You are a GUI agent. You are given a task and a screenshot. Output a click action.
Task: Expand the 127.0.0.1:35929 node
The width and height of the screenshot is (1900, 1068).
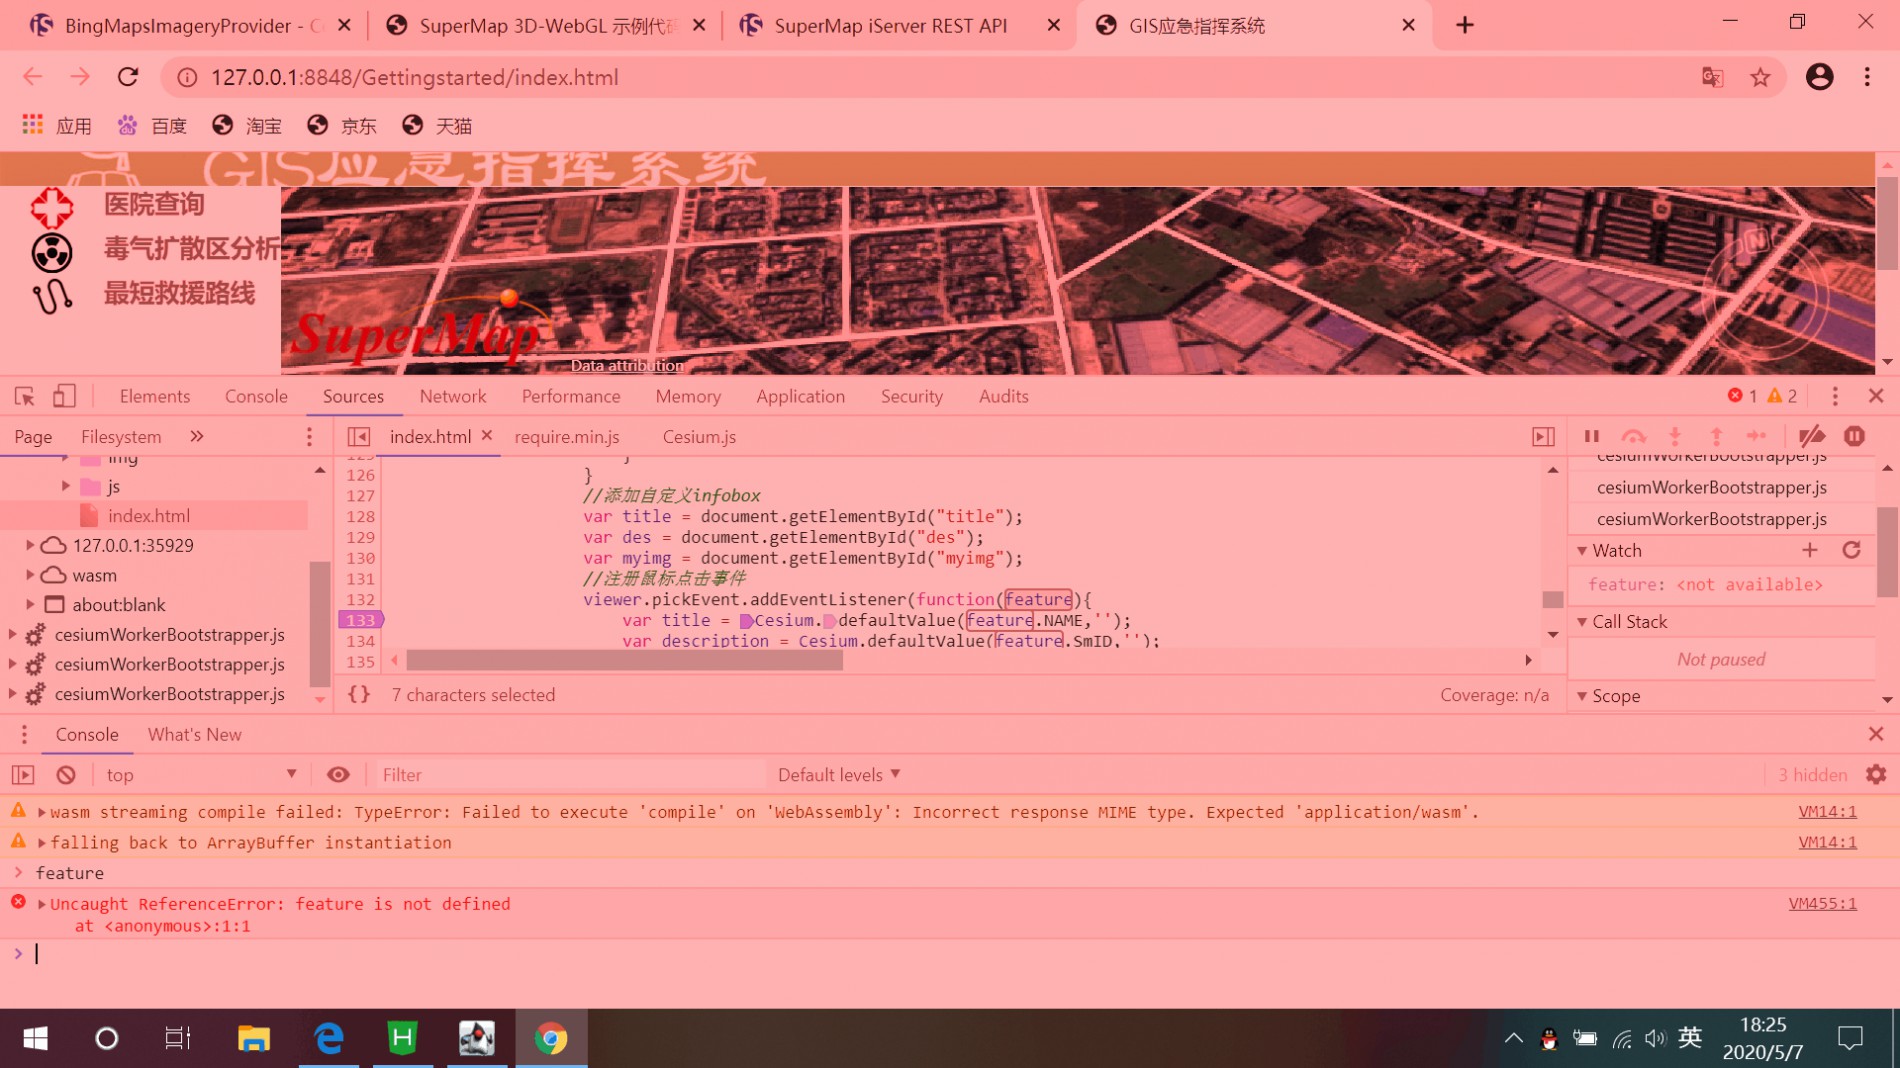click(30, 545)
